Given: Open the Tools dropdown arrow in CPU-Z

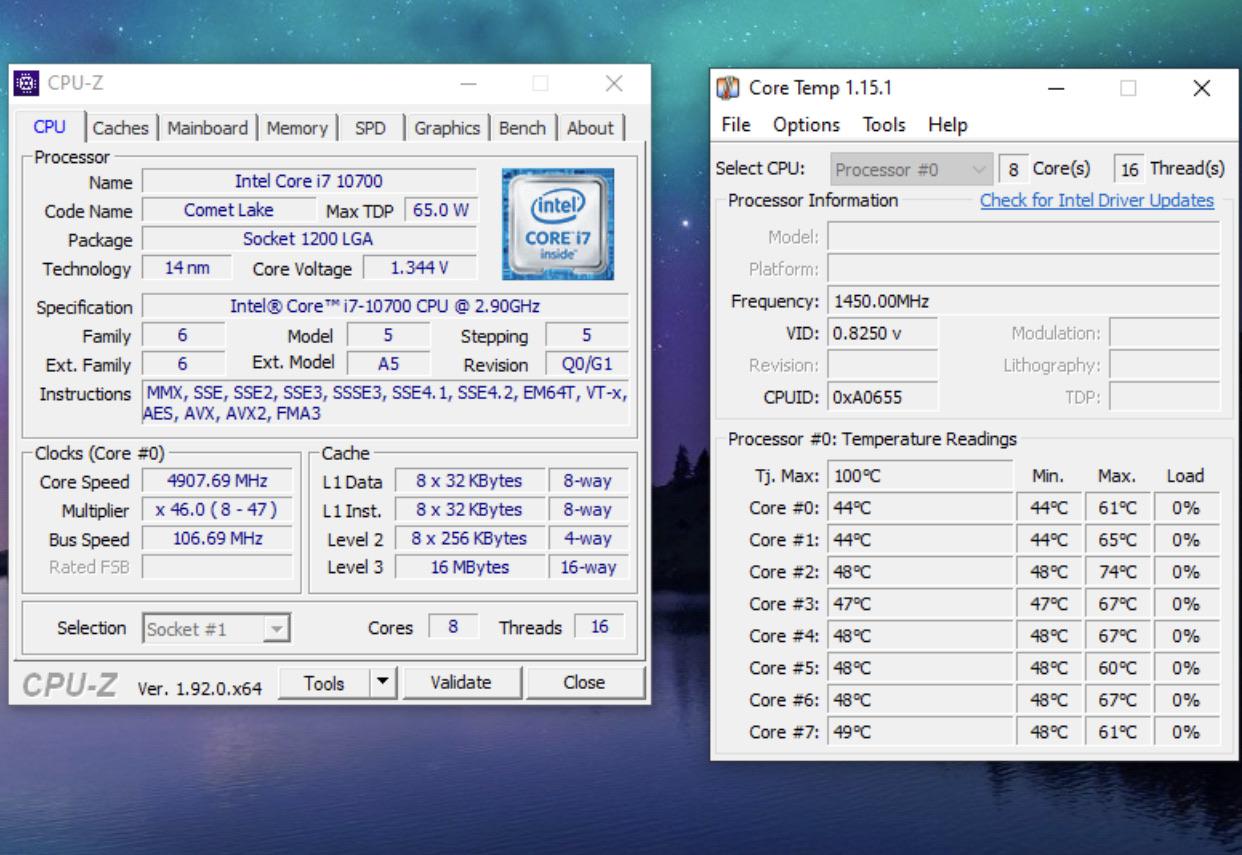Looking at the screenshot, I should [385, 682].
